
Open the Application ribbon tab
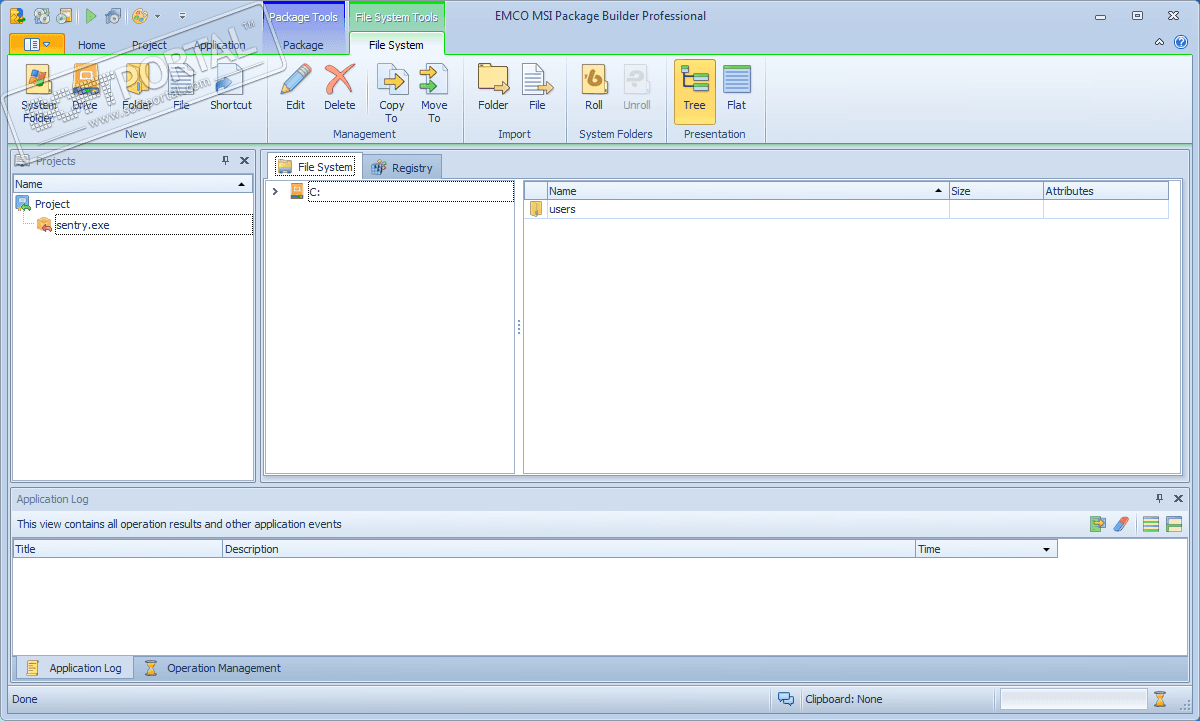point(220,45)
